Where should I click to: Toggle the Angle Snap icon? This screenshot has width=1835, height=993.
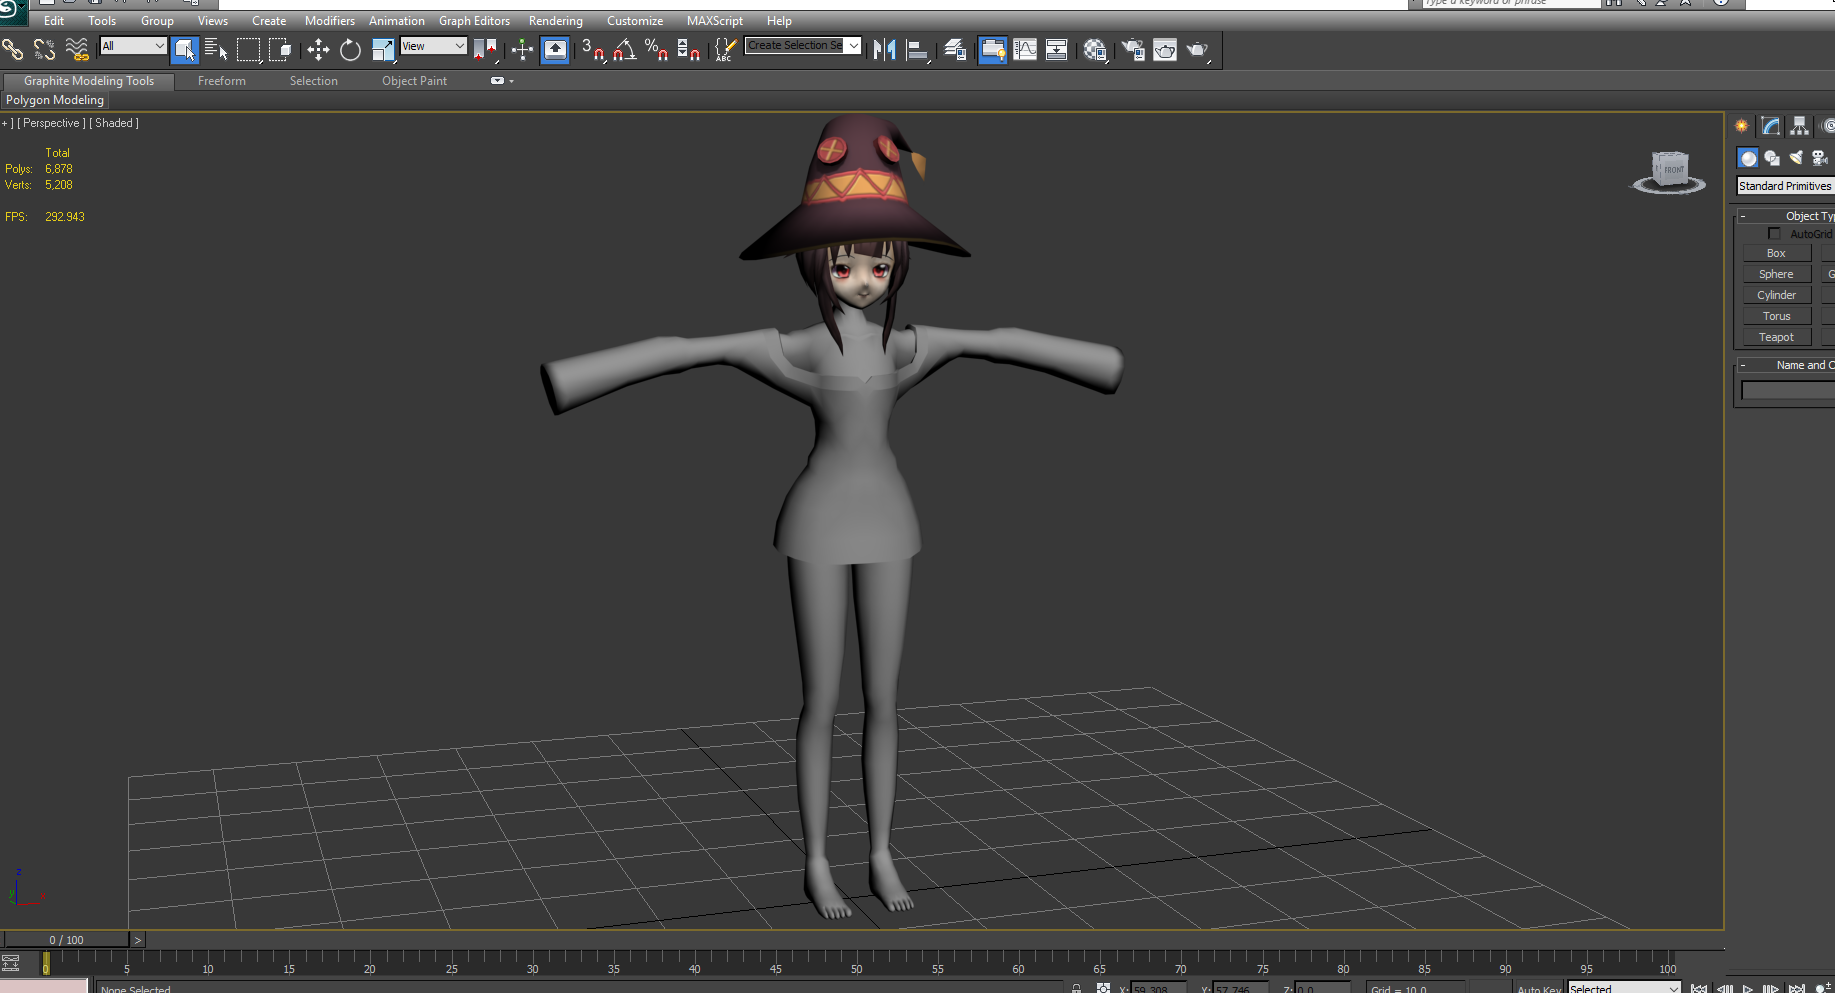[625, 49]
